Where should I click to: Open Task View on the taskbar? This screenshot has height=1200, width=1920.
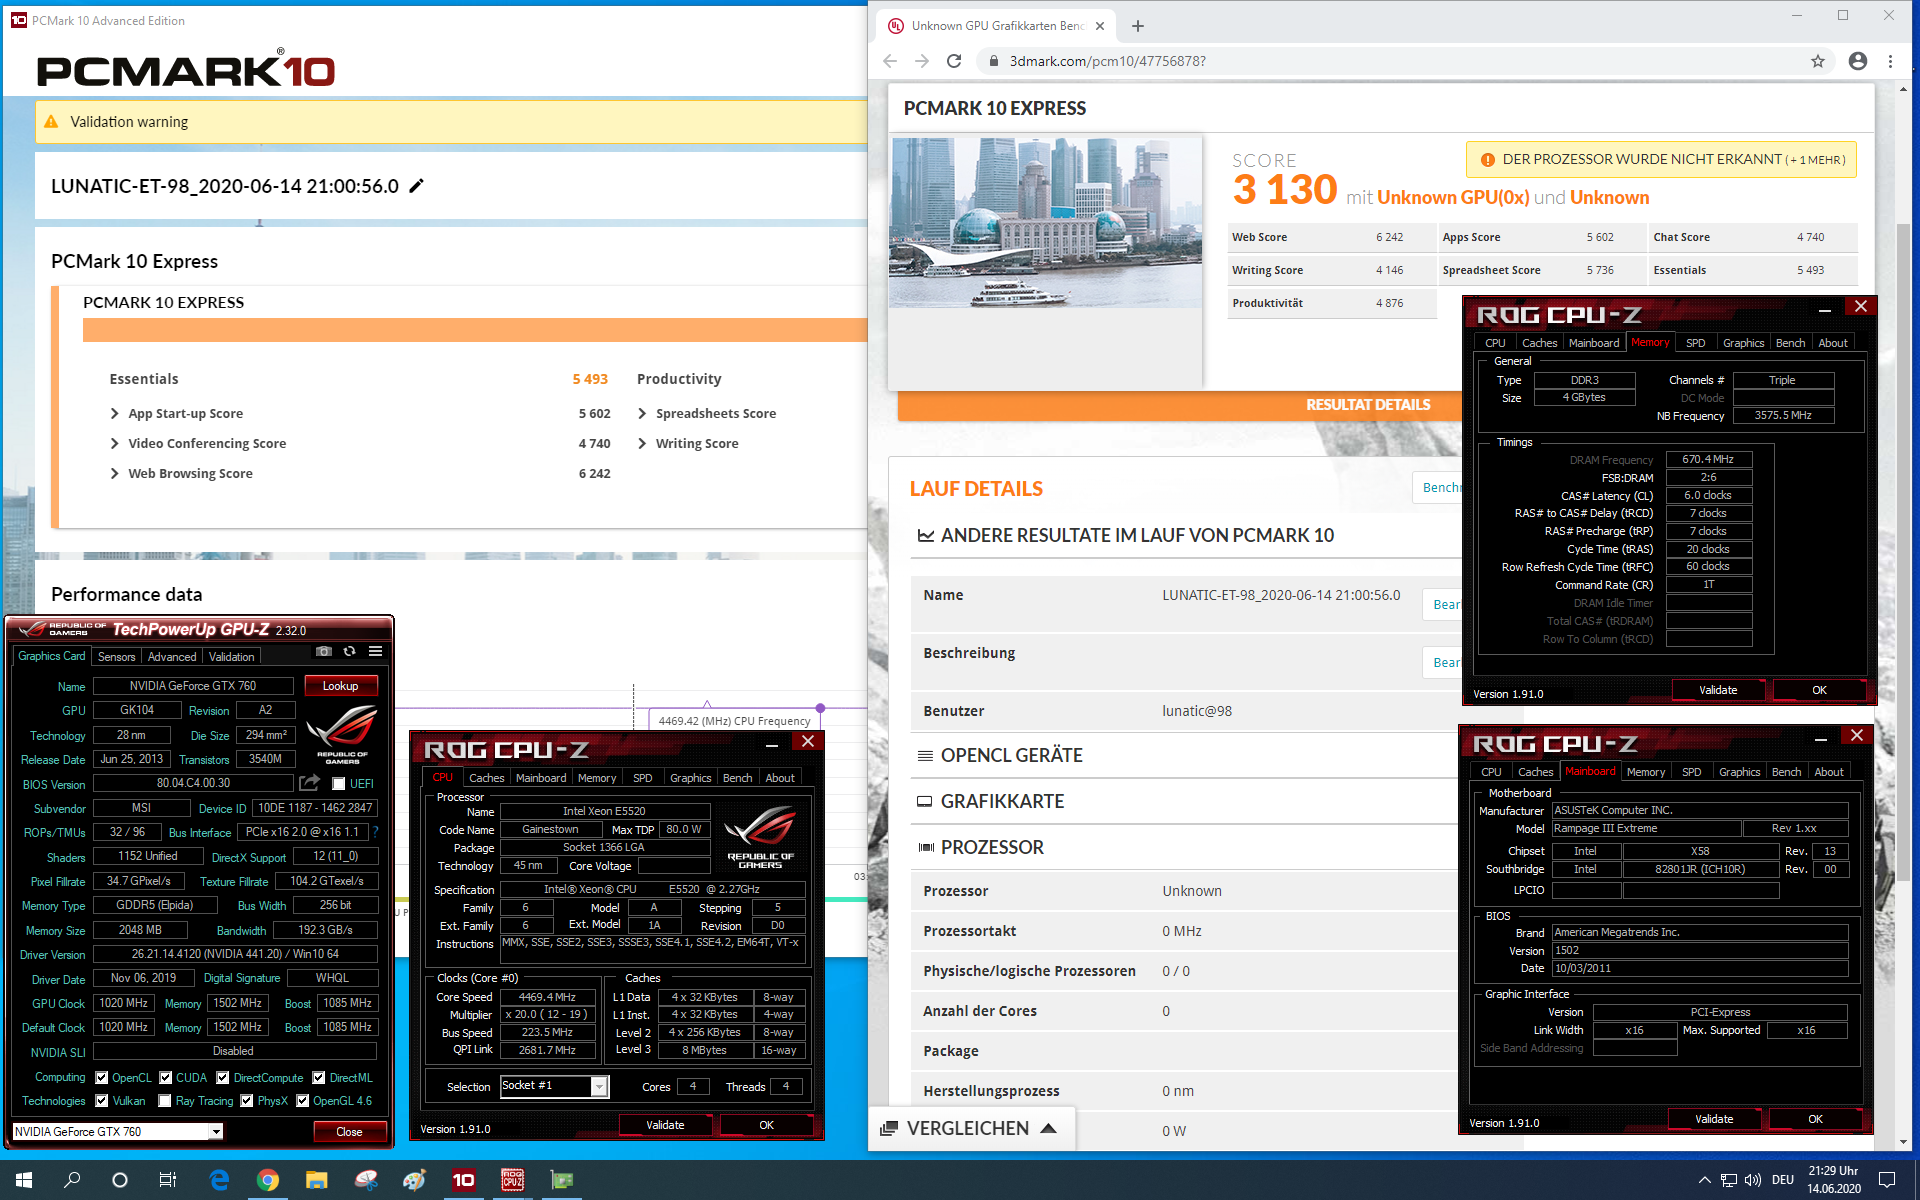point(168,1180)
